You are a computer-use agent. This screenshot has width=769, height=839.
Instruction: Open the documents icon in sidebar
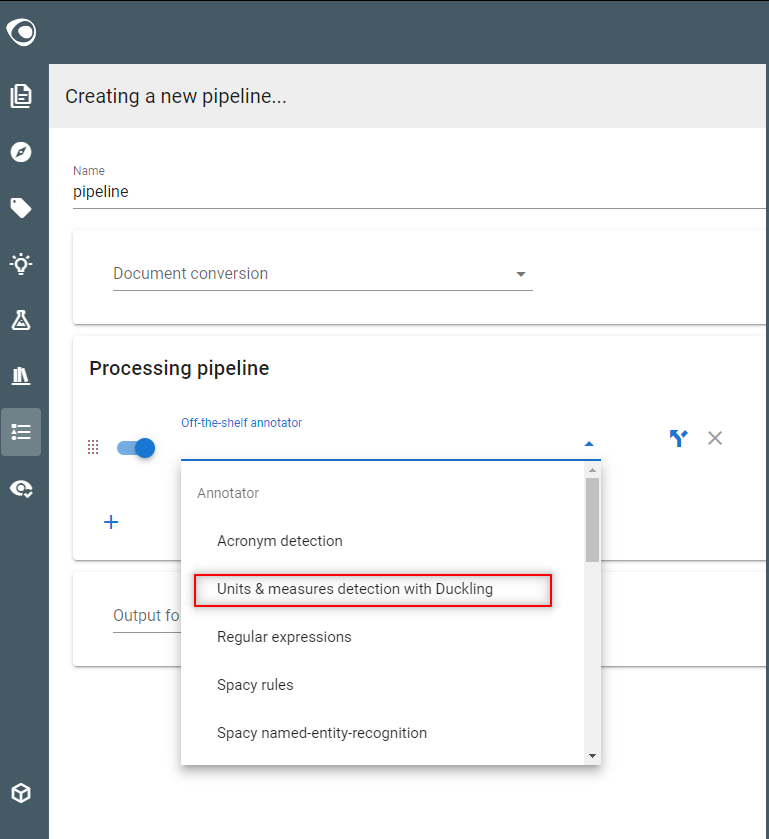(21, 96)
